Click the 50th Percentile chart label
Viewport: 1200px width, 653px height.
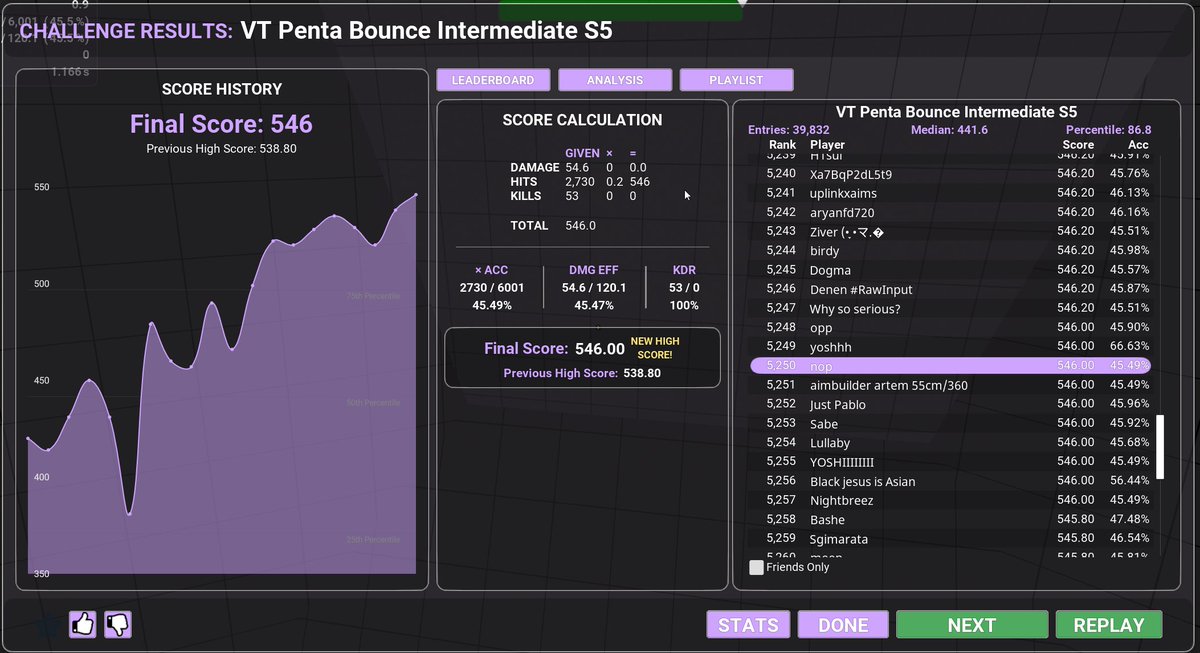click(373, 403)
